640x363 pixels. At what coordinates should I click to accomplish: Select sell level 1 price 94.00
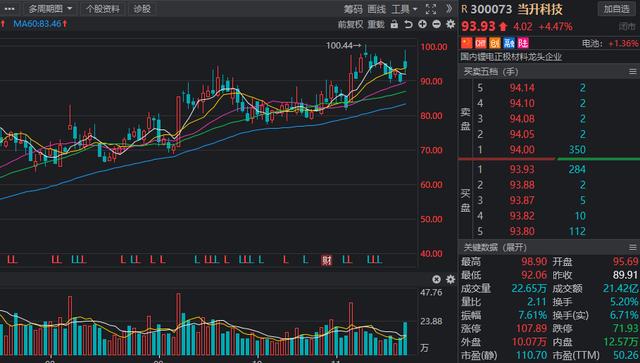[522, 150]
